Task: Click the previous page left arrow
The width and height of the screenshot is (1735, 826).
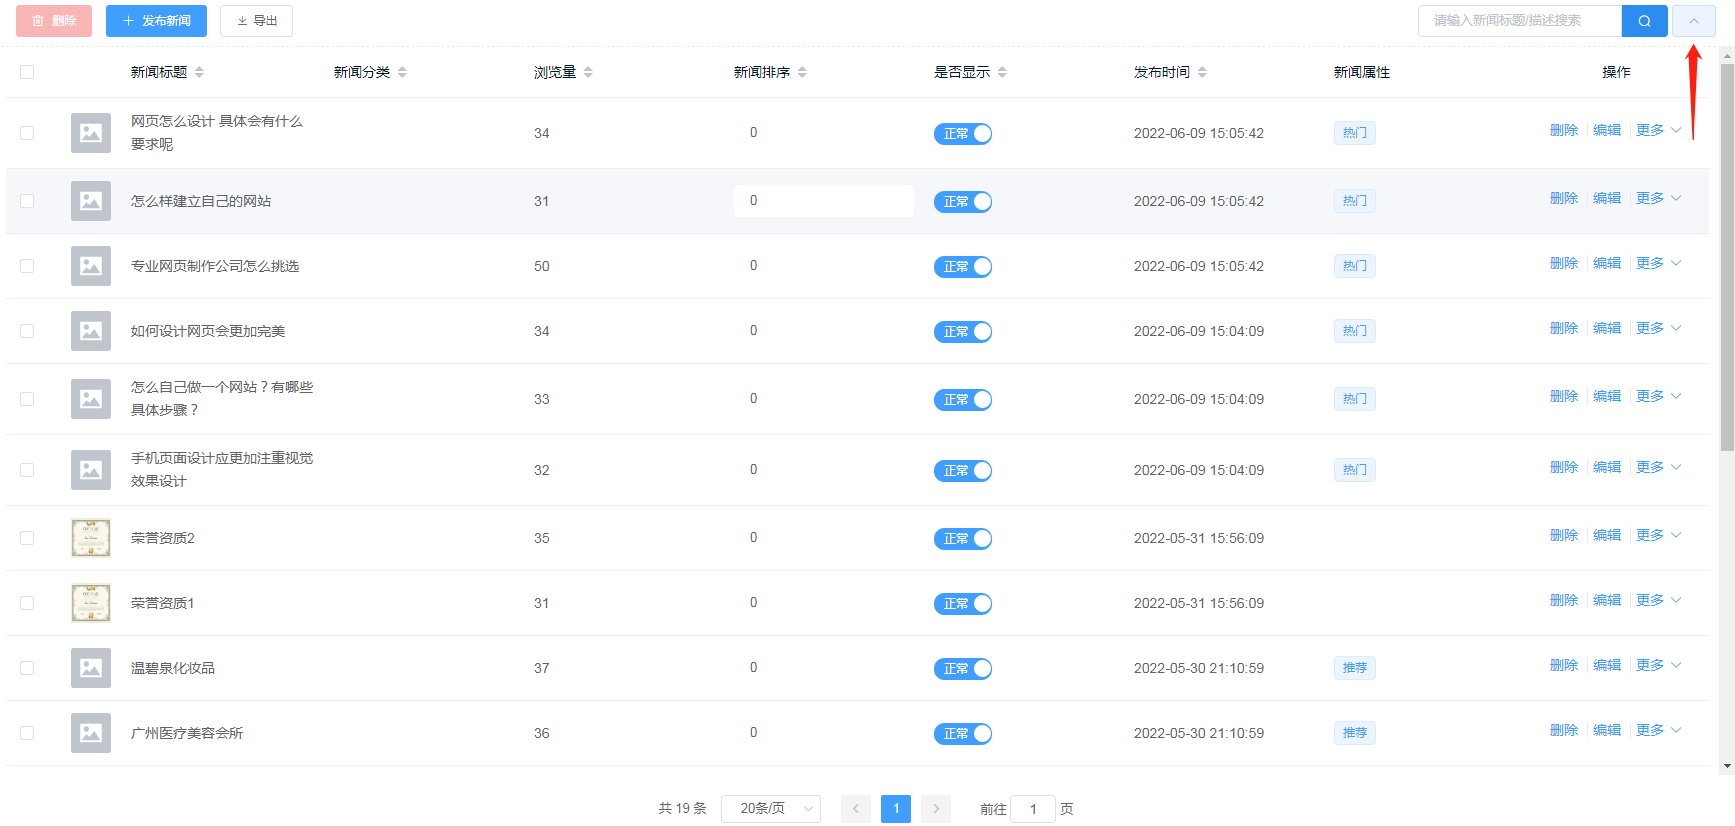Action: [x=856, y=808]
